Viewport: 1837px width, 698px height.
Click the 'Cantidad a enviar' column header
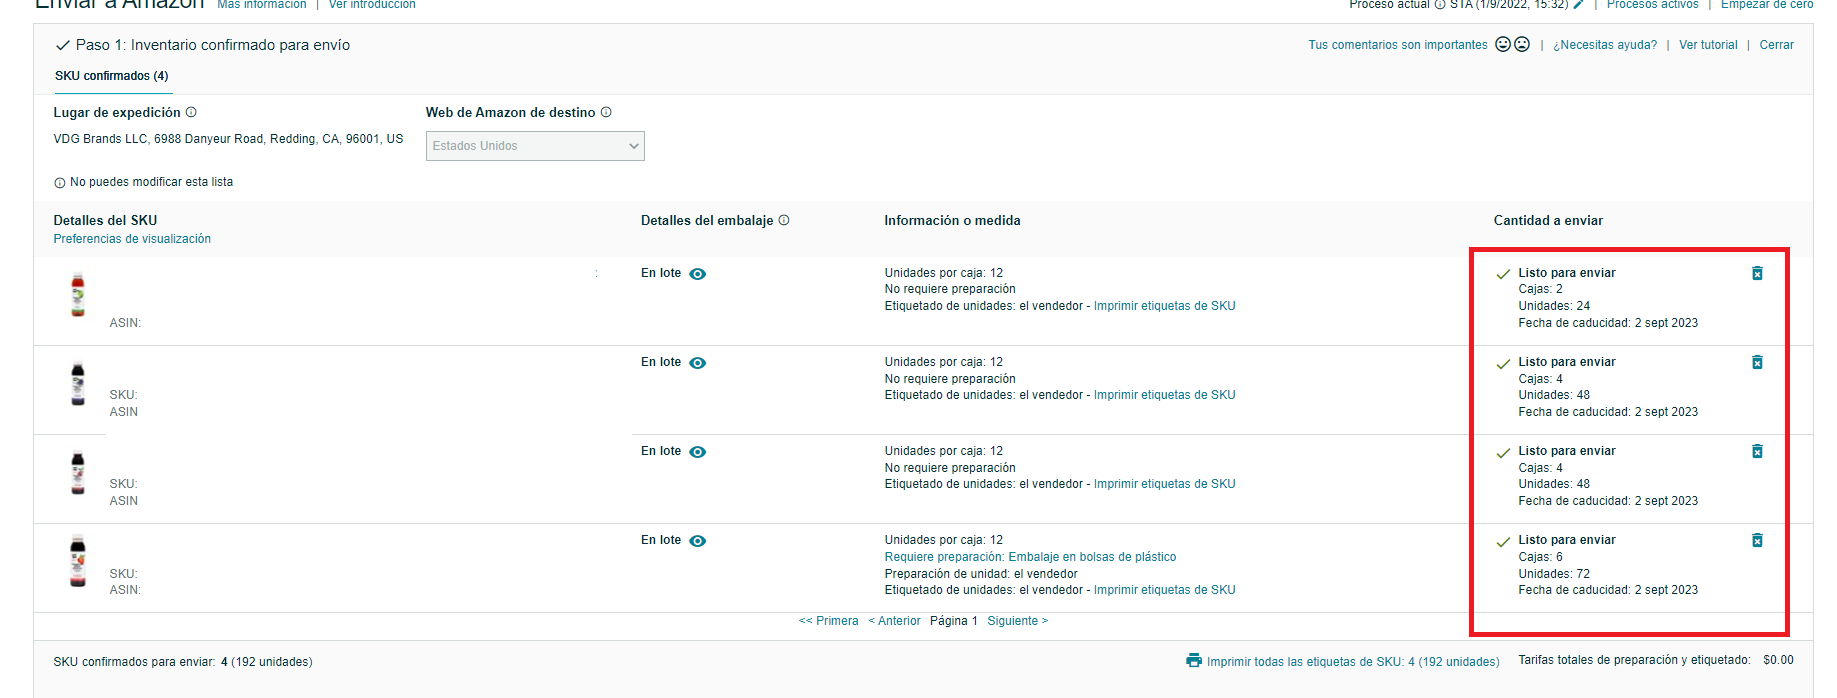coord(1548,220)
